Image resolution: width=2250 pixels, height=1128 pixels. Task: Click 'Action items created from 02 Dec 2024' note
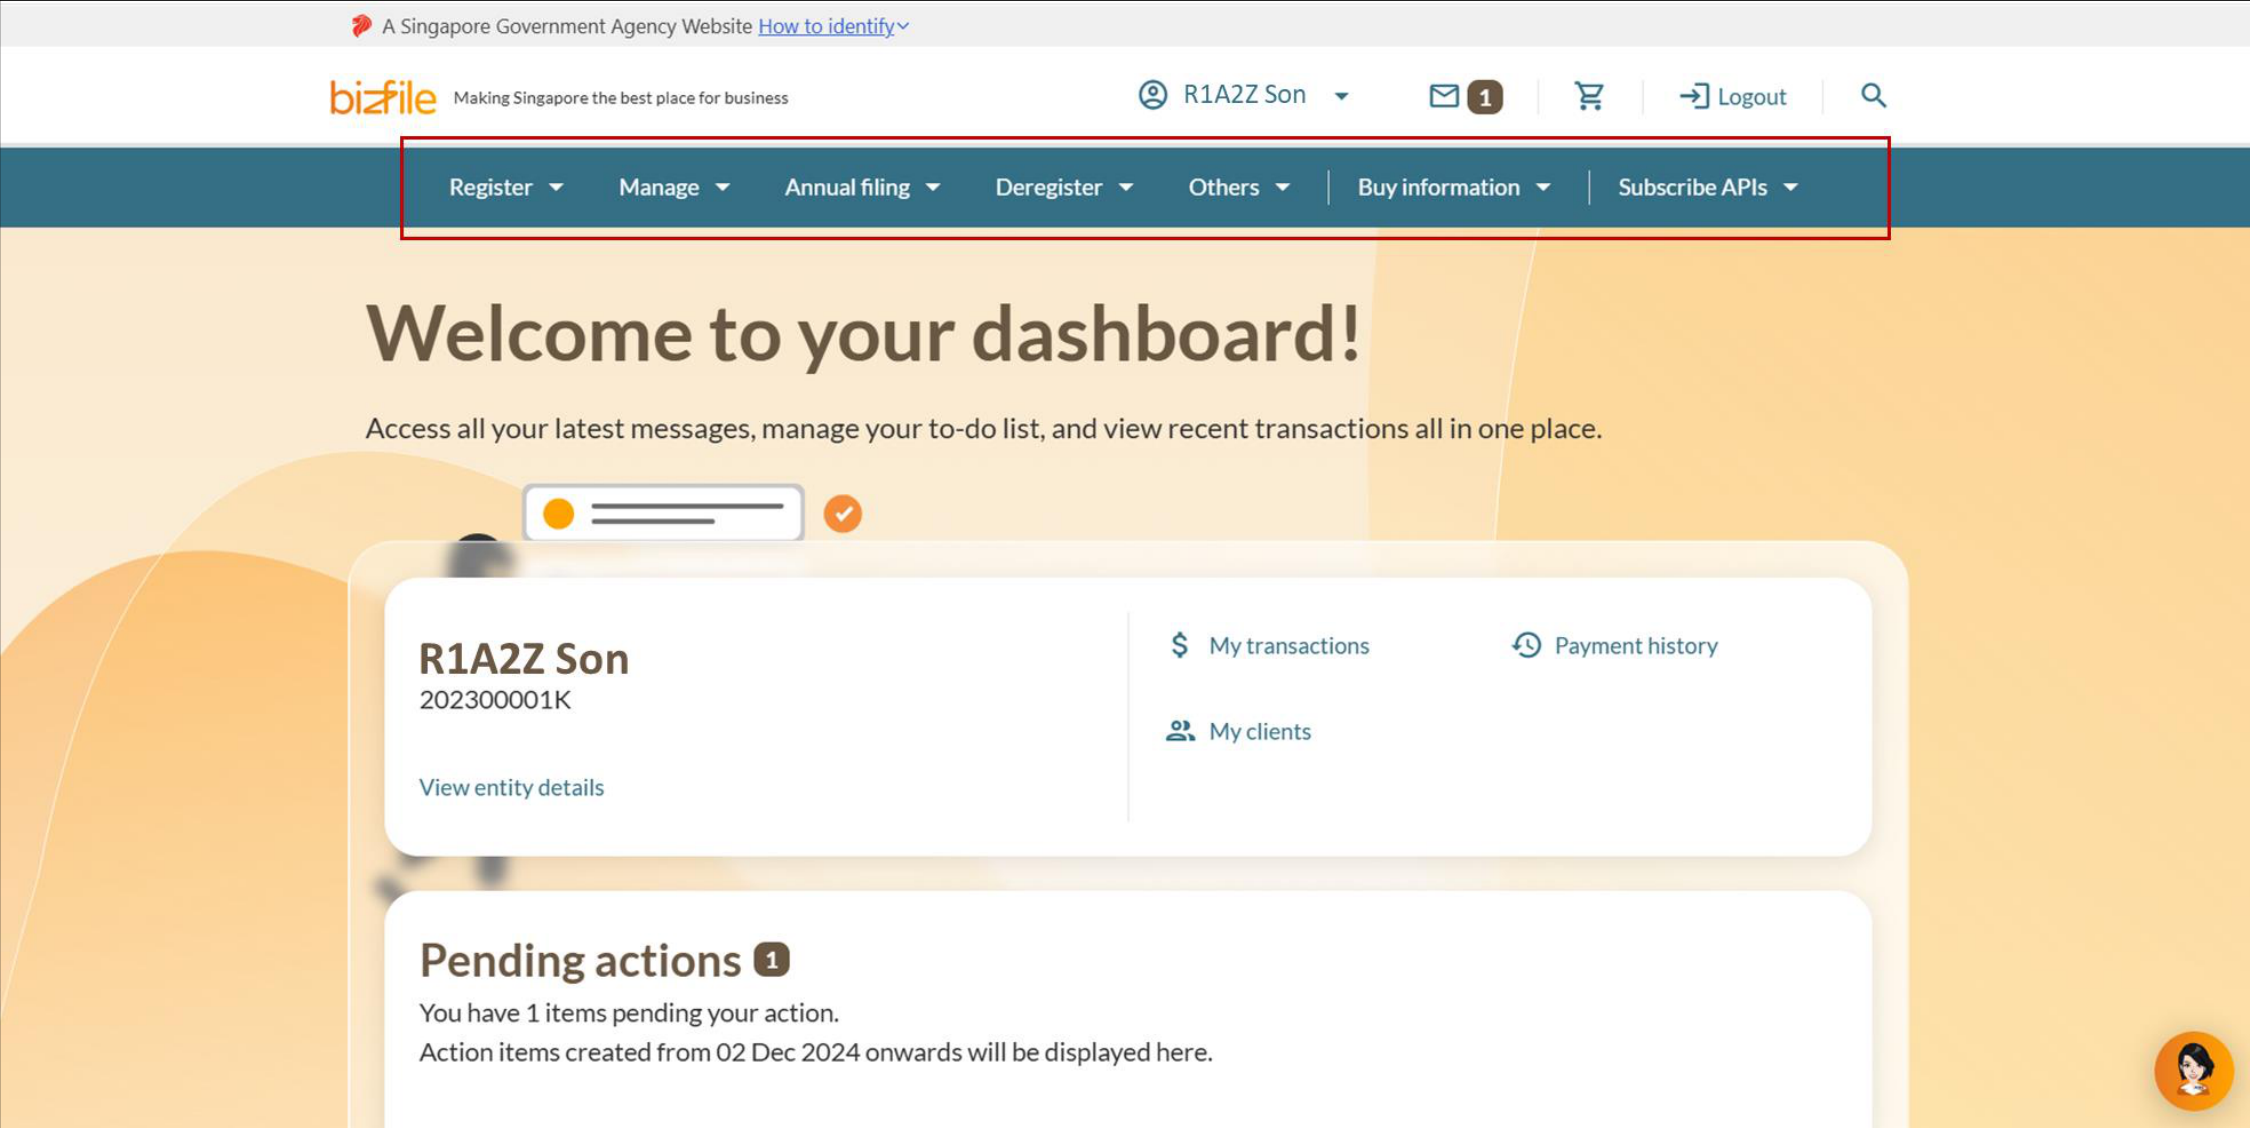[815, 1052]
